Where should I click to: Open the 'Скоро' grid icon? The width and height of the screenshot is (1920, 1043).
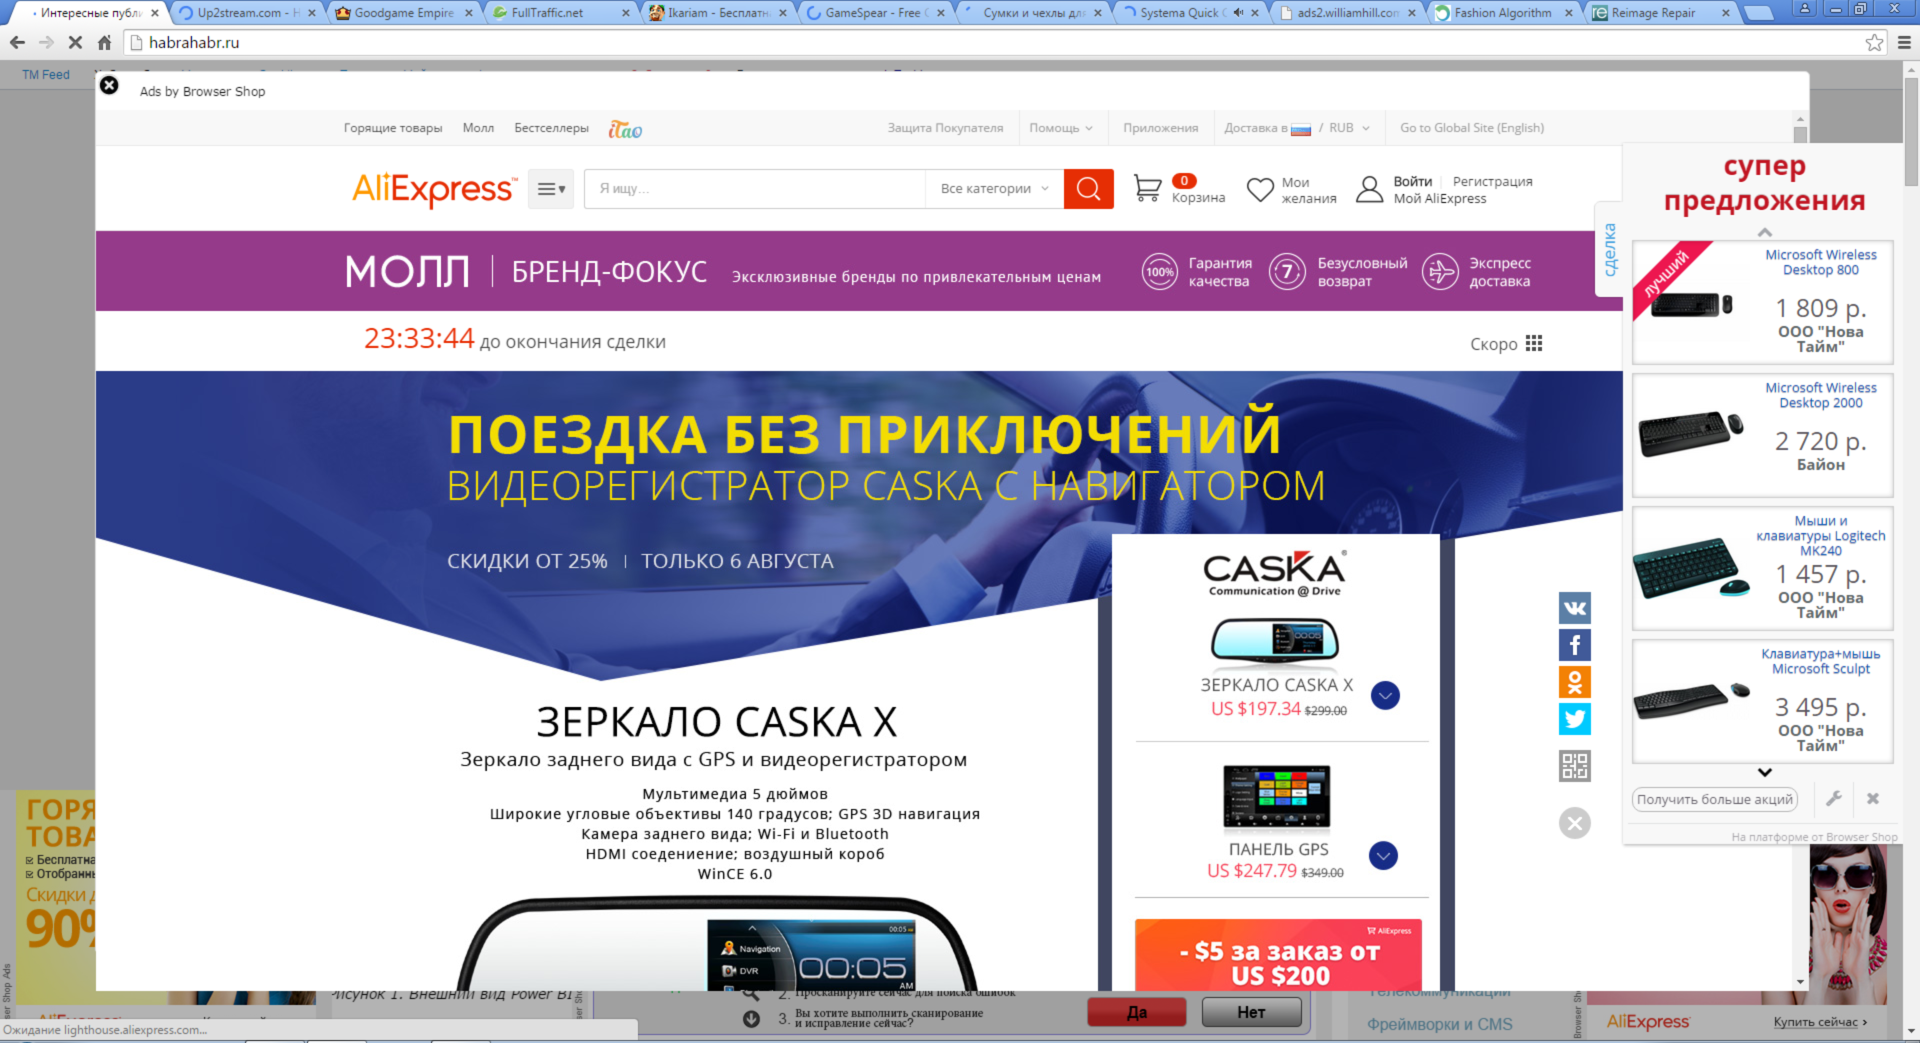coord(1534,343)
